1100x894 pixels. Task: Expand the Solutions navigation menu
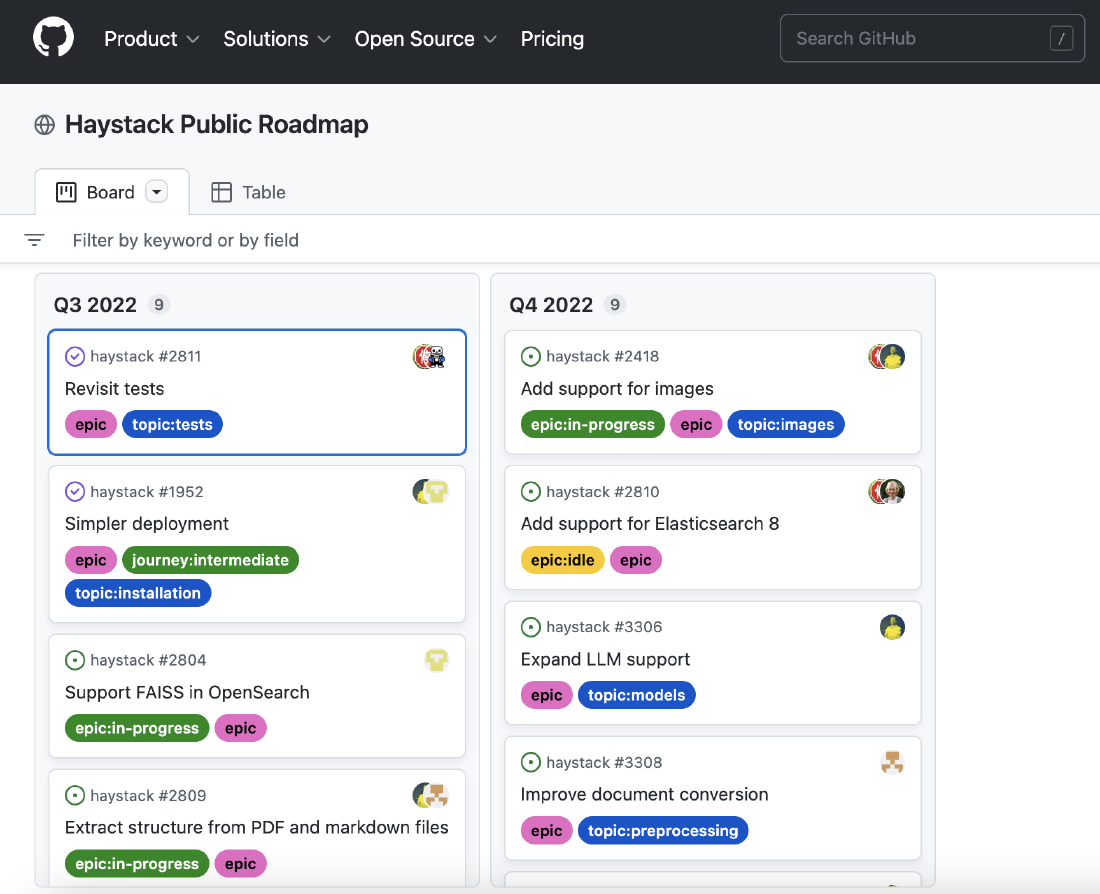coord(276,39)
